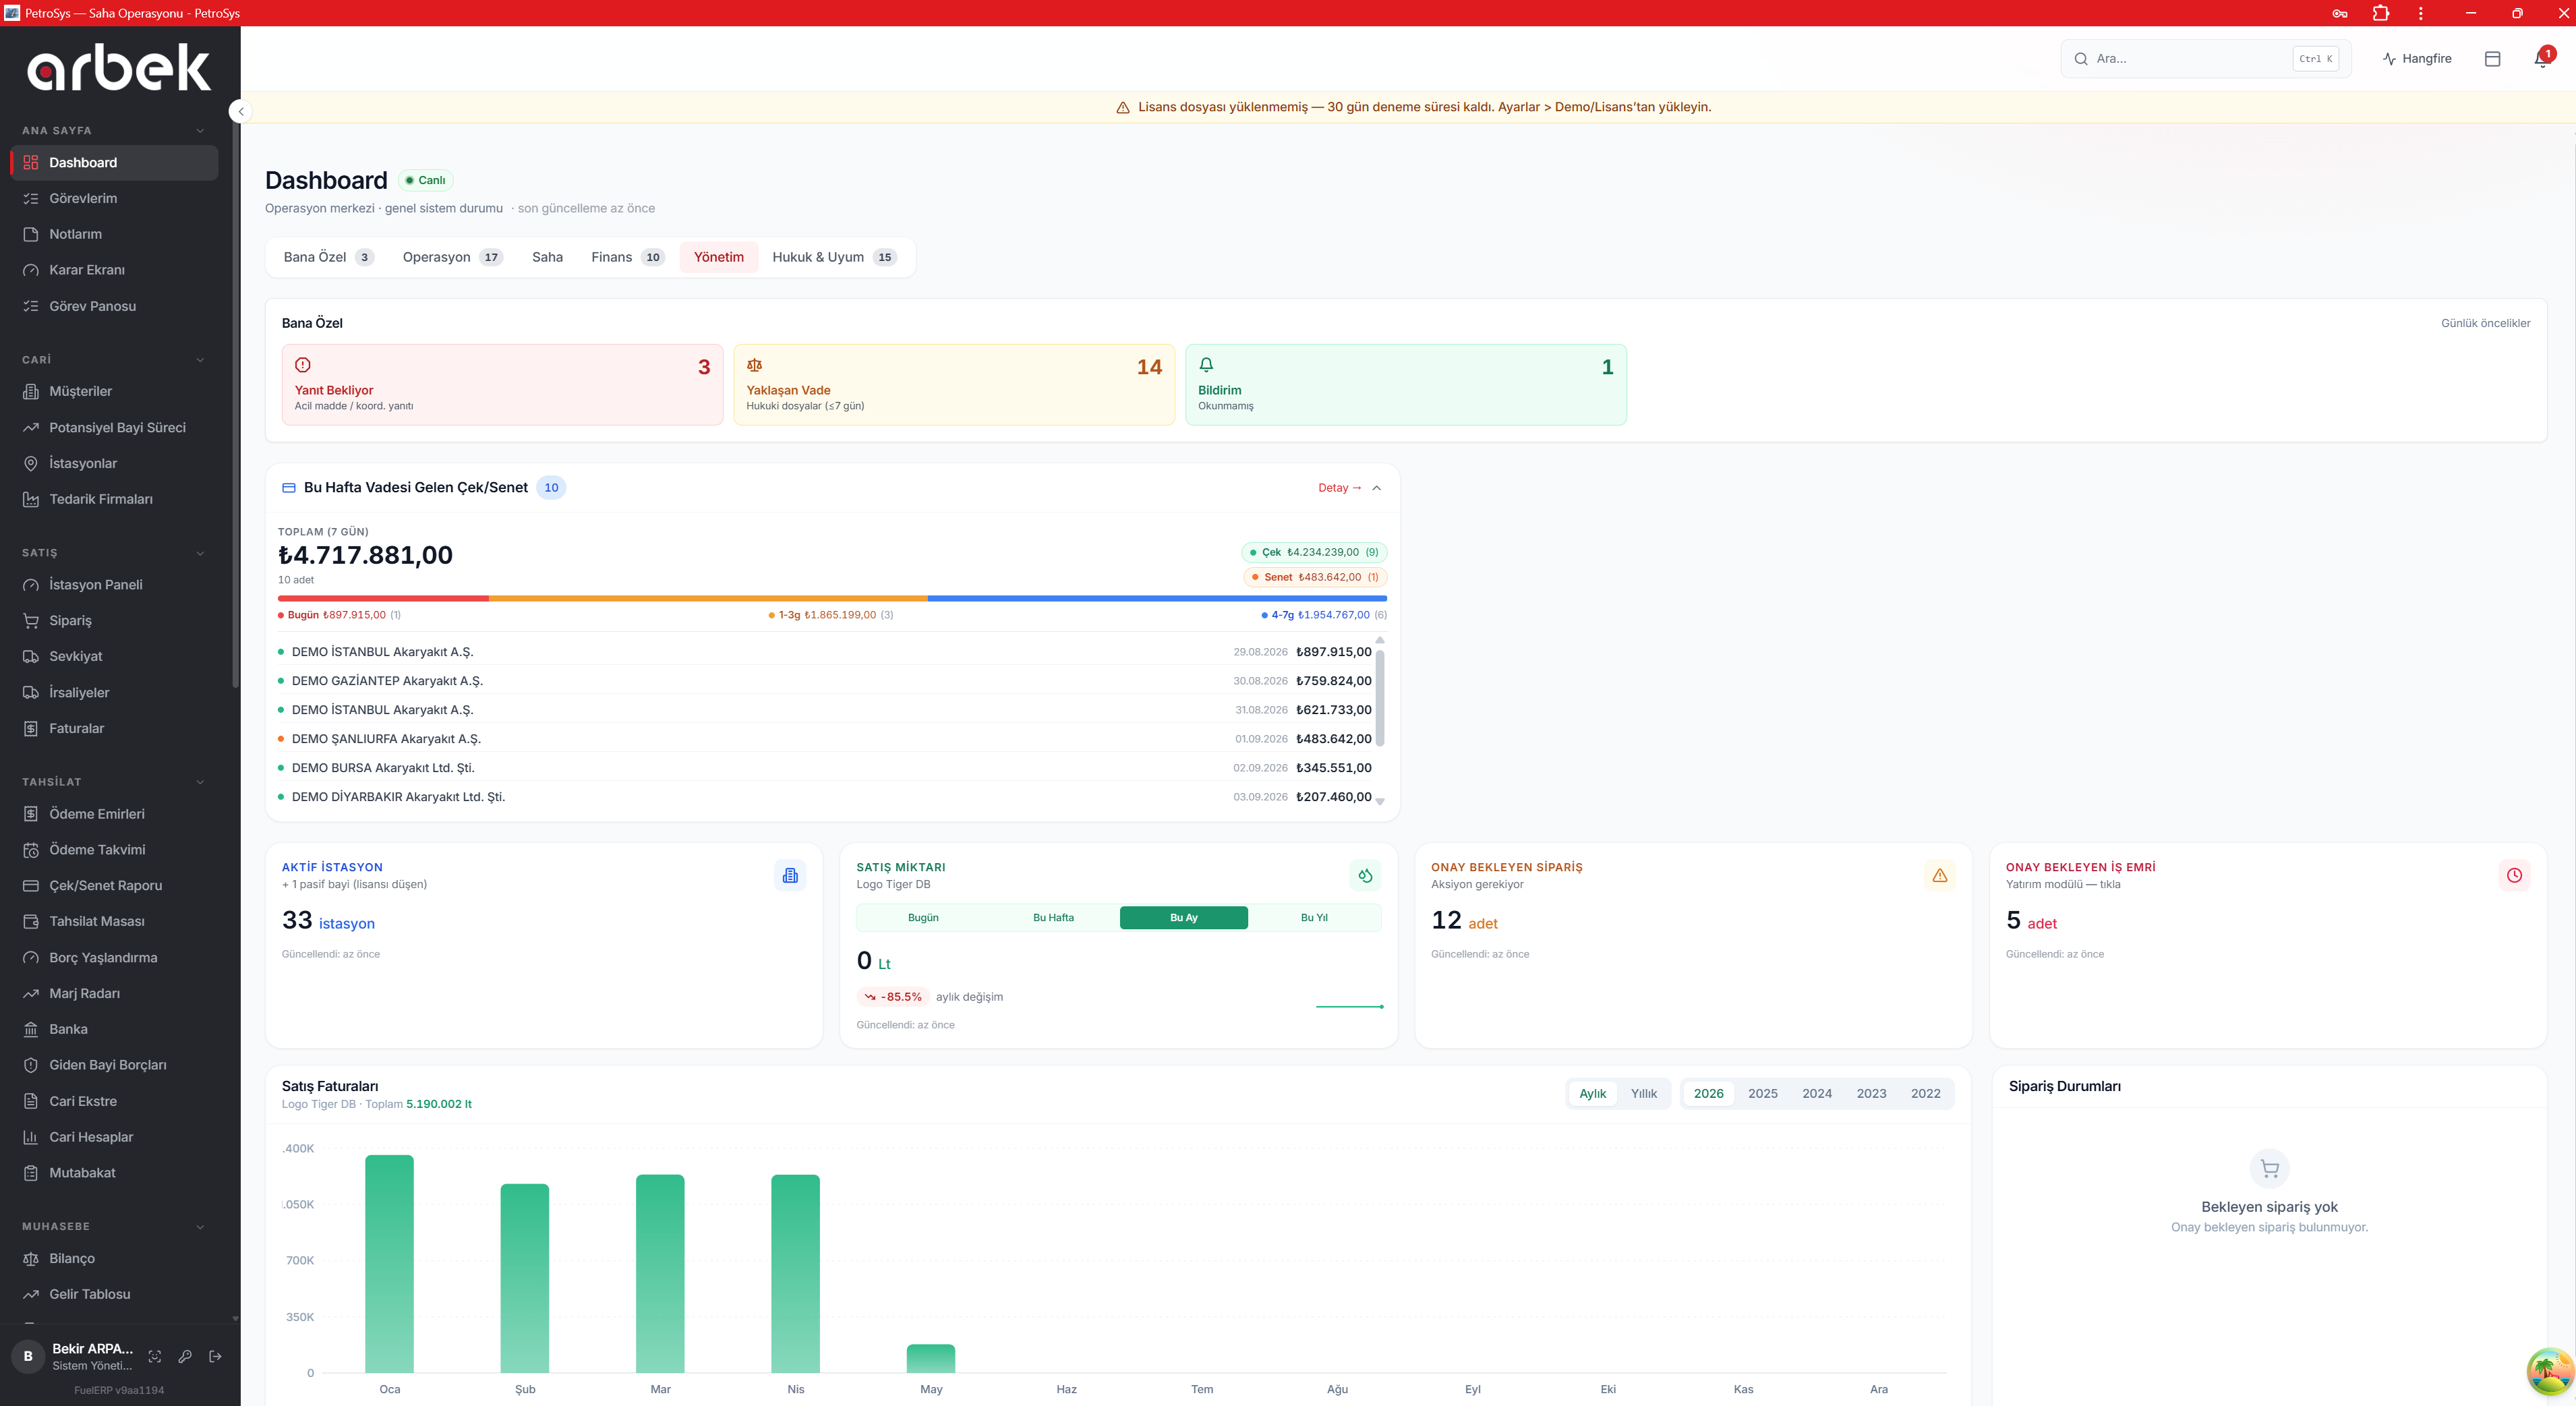The height and width of the screenshot is (1406, 2576).
Task: Open the Görevlerim sidebar item
Action: (114, 198)
